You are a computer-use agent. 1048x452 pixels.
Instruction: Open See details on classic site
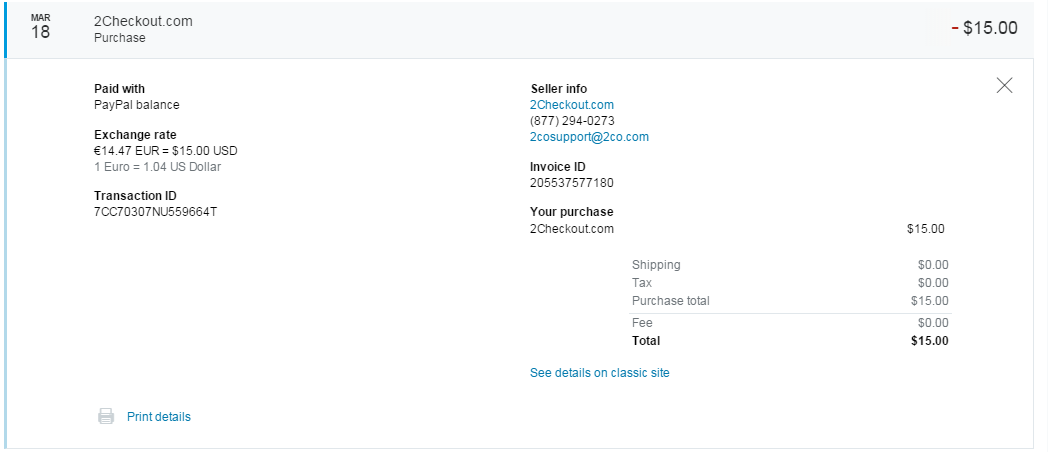599,373
